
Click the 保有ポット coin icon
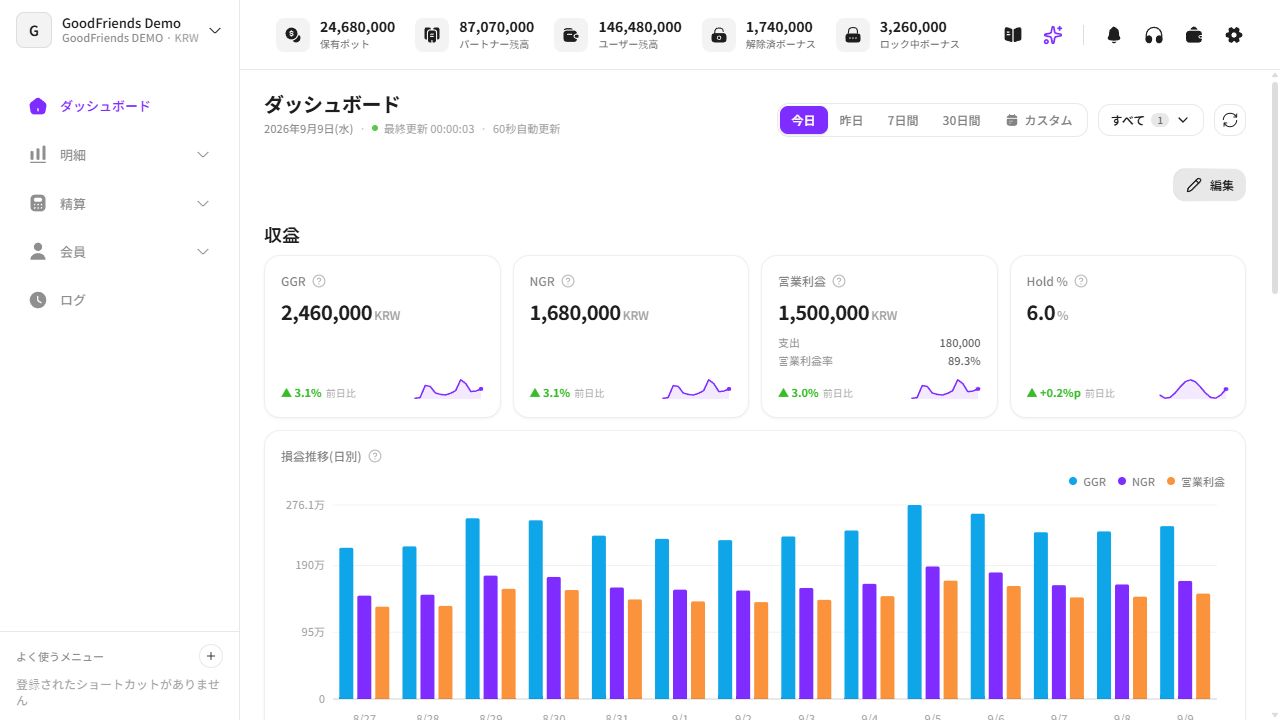292,35
